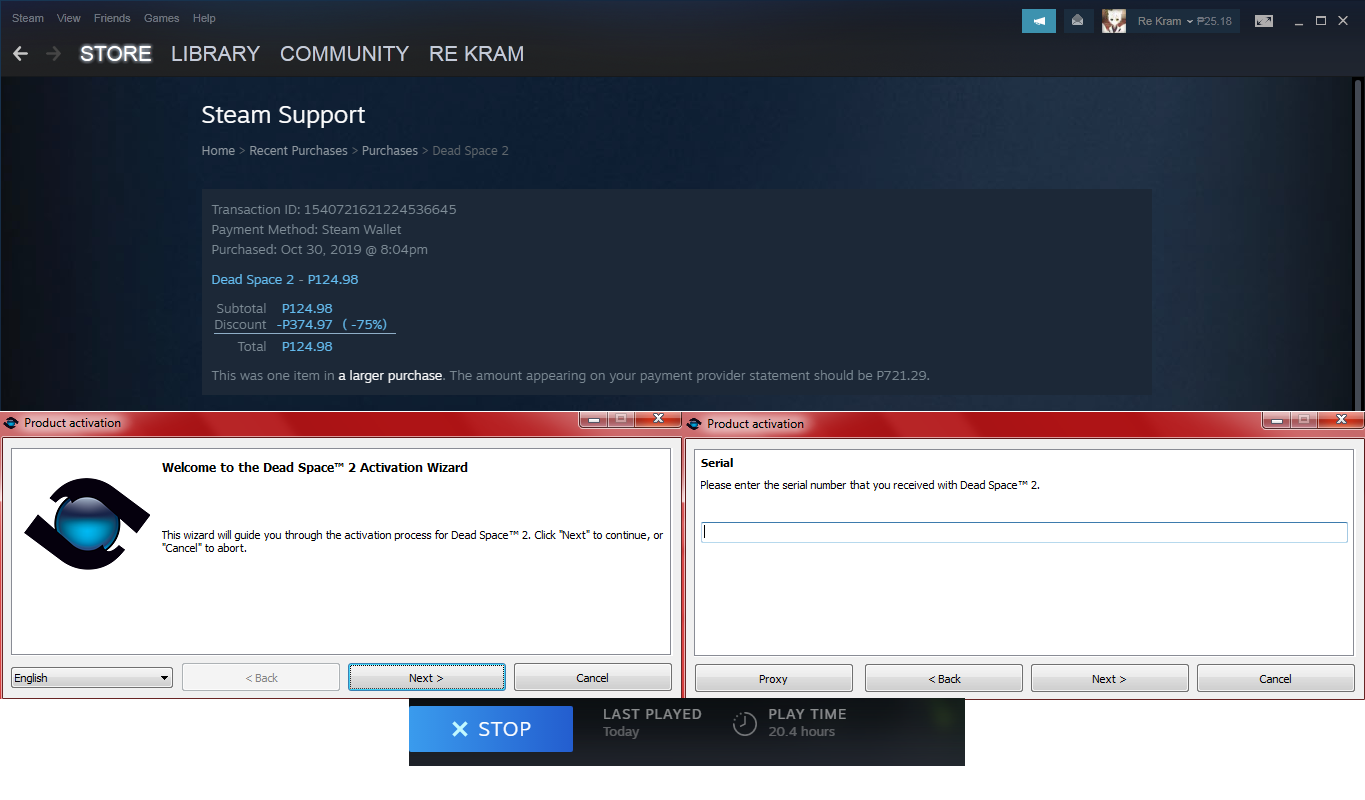Click the Dead Space 2 wizard logo
The image size is (1365, 800).
tap(88, 524)
